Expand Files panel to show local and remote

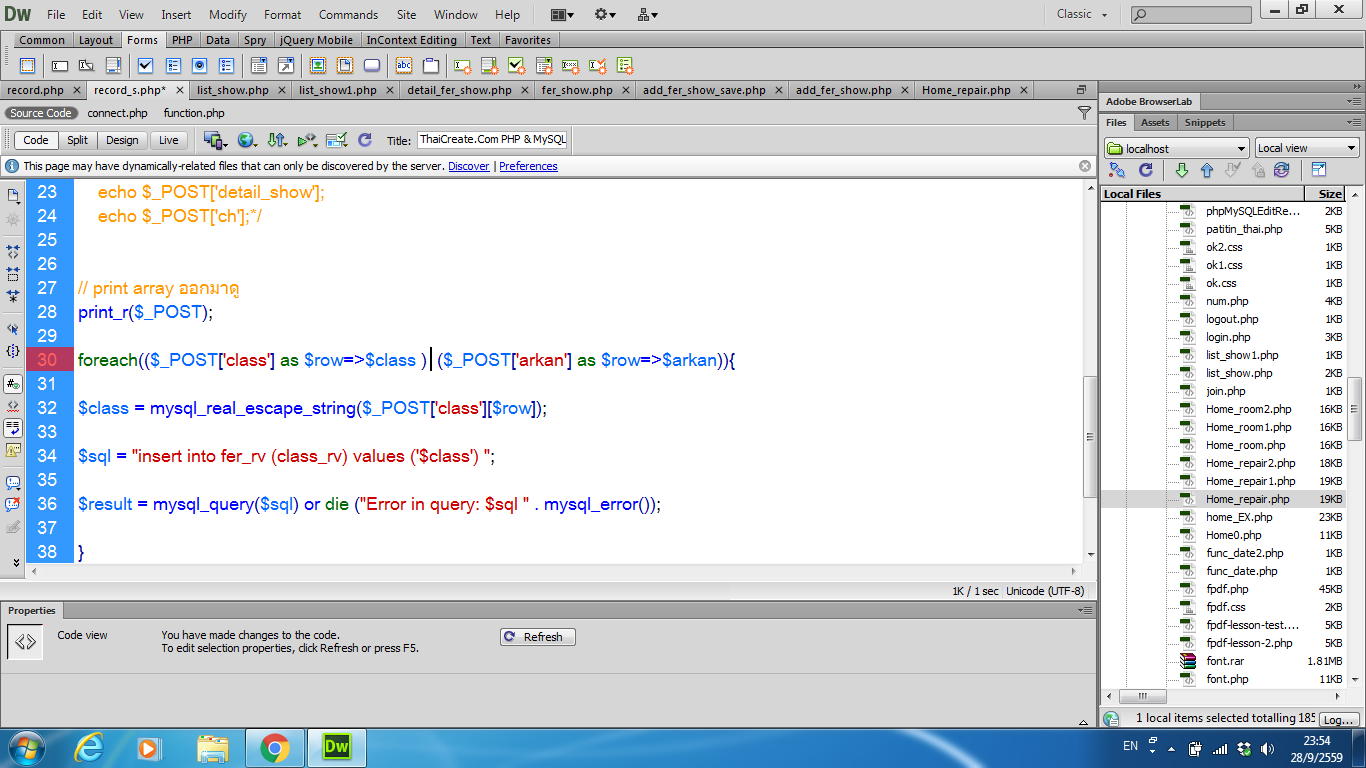point(1318,170)
